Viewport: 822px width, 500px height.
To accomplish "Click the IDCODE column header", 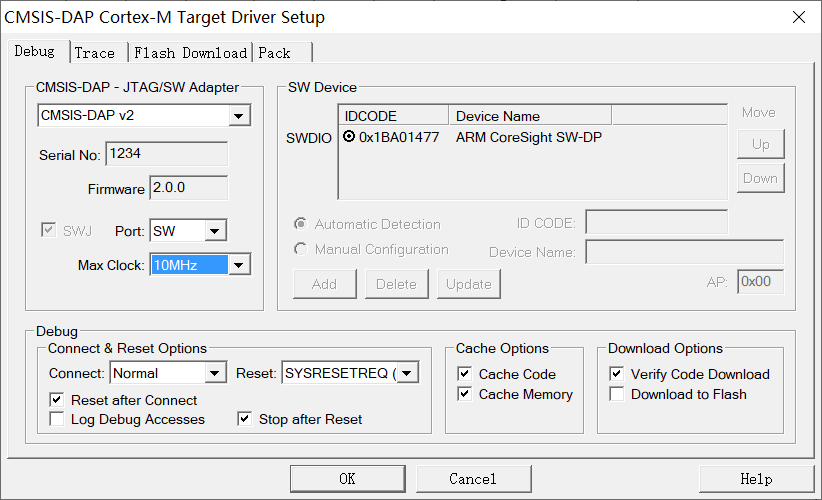I will 394,116.
